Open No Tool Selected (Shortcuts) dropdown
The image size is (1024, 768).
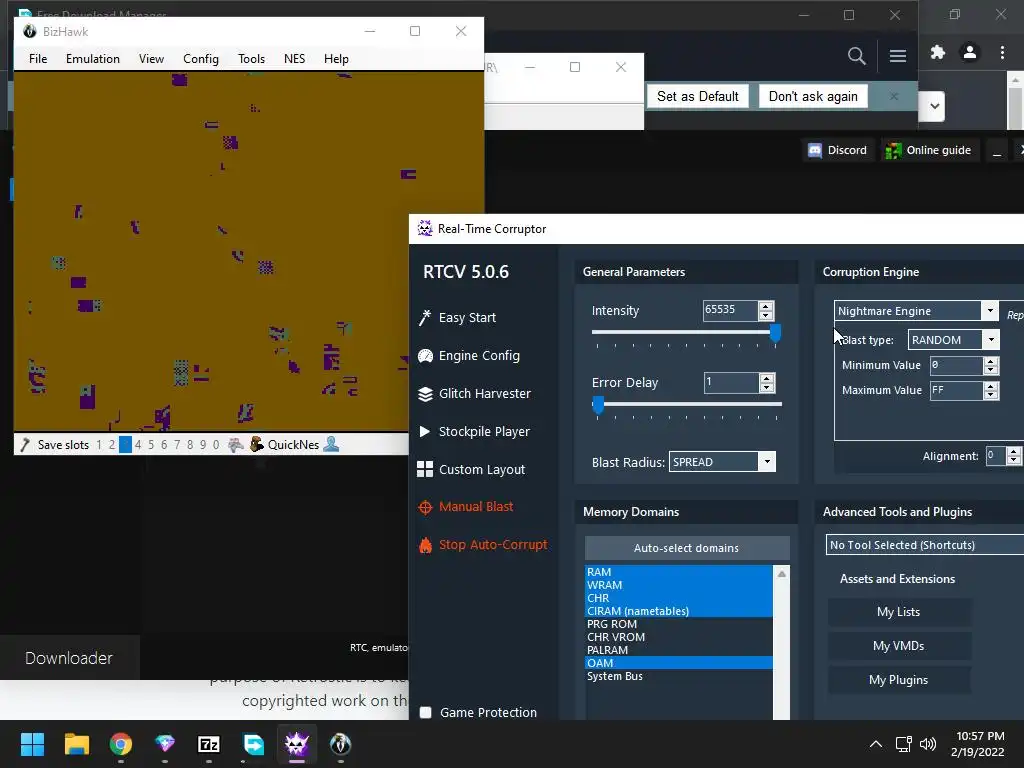tap(925, 545)
